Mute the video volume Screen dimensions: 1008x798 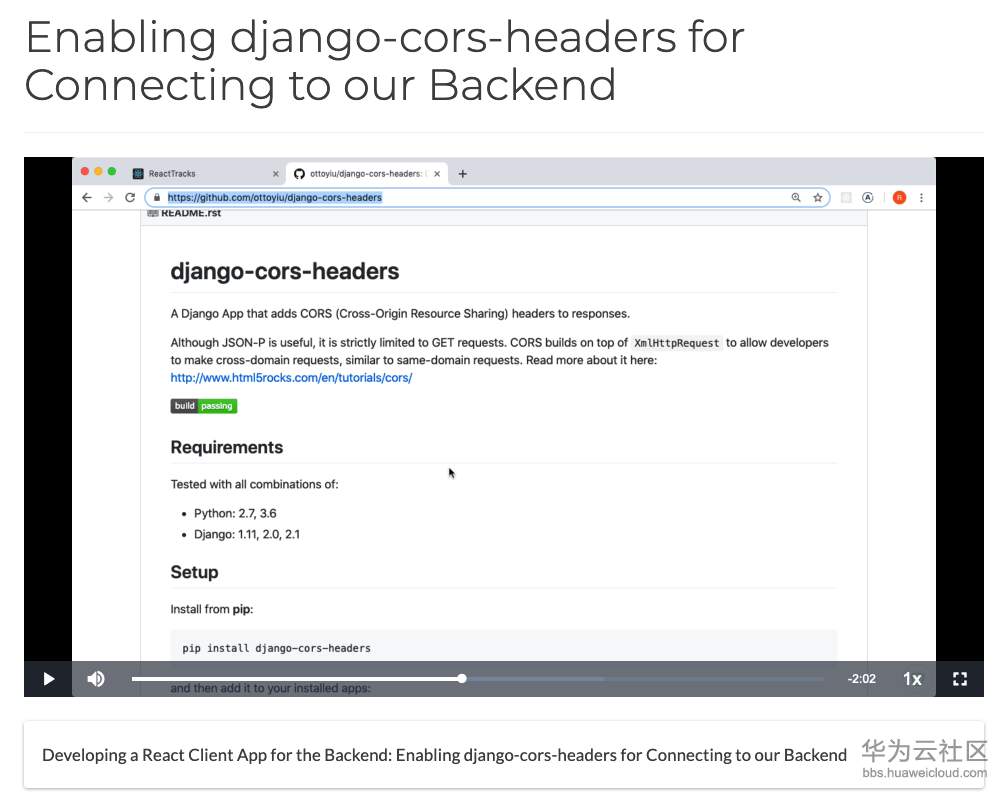[x=96, y=679]
